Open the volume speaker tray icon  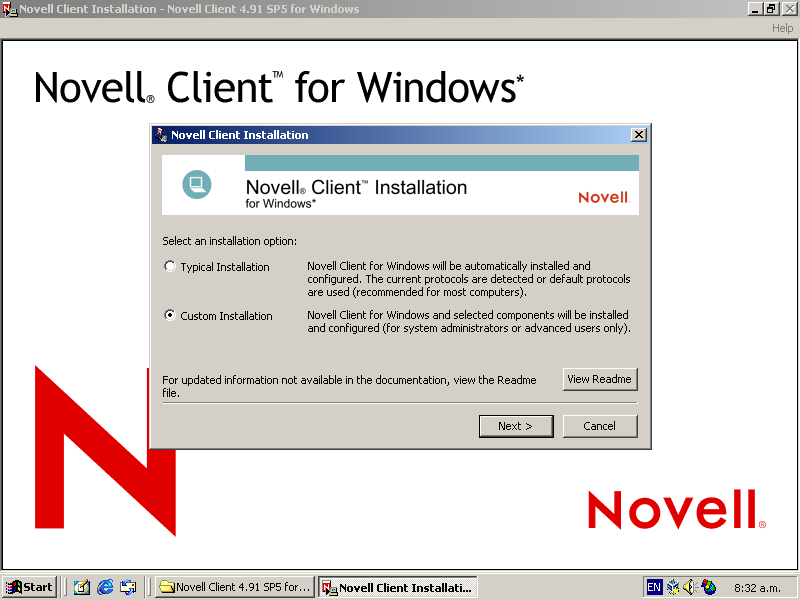tap(690, 587)
